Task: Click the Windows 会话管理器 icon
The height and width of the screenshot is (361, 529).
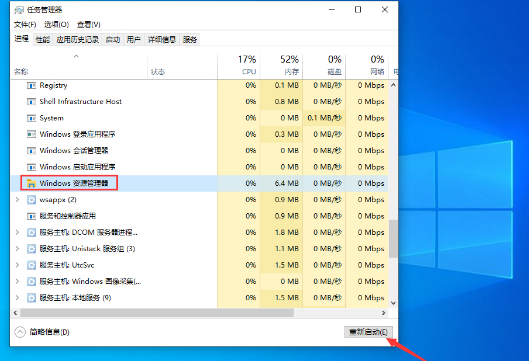Action: (x=31, y=151)
